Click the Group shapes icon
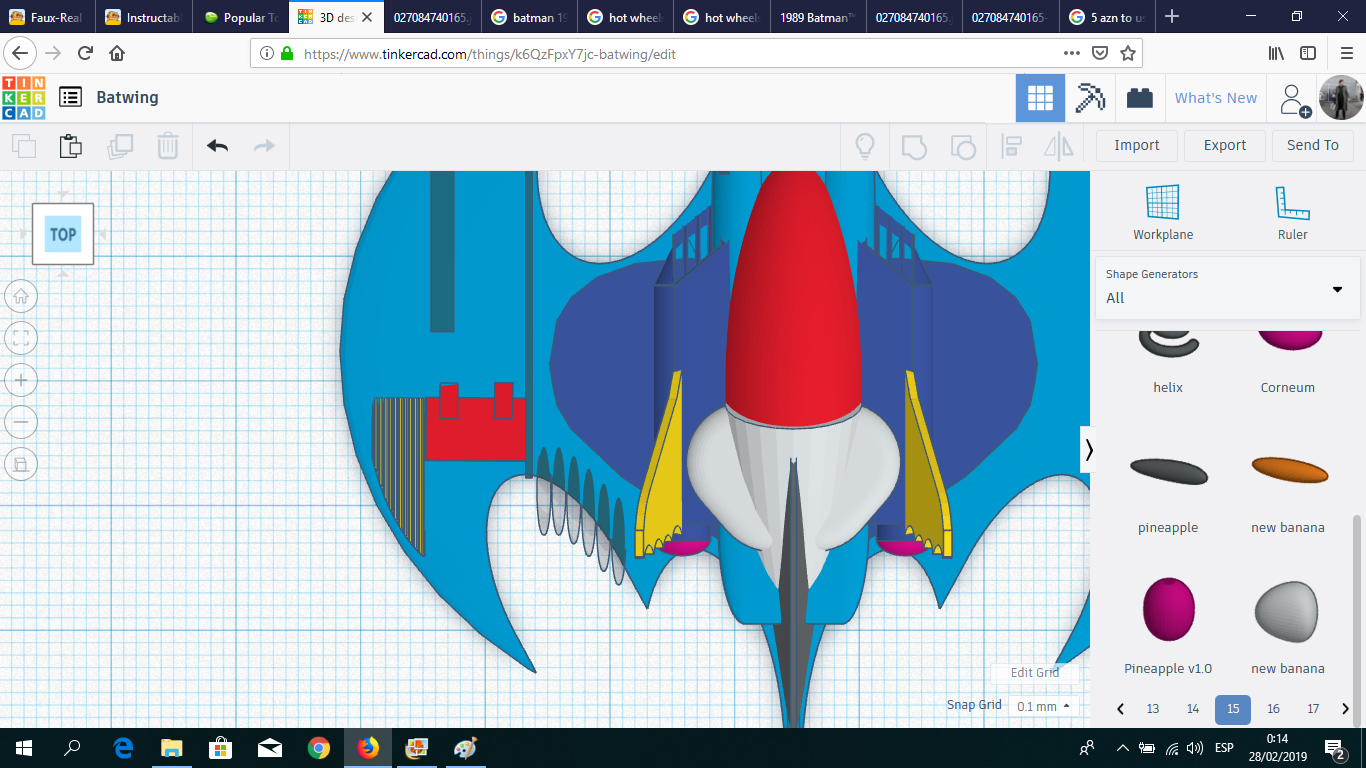The width and height of the screenshot is (1366, 768). click(x=914, y=146)
